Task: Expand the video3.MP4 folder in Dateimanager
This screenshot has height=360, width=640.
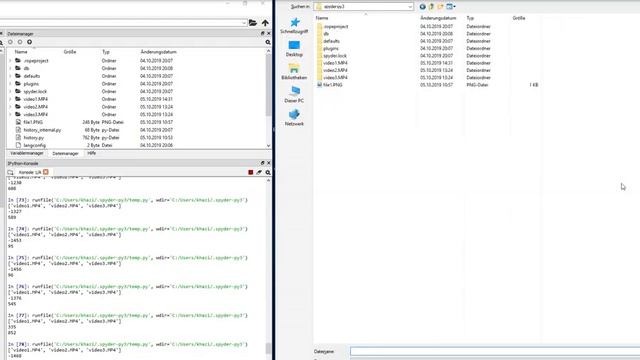Action: [x=10, y=115]
